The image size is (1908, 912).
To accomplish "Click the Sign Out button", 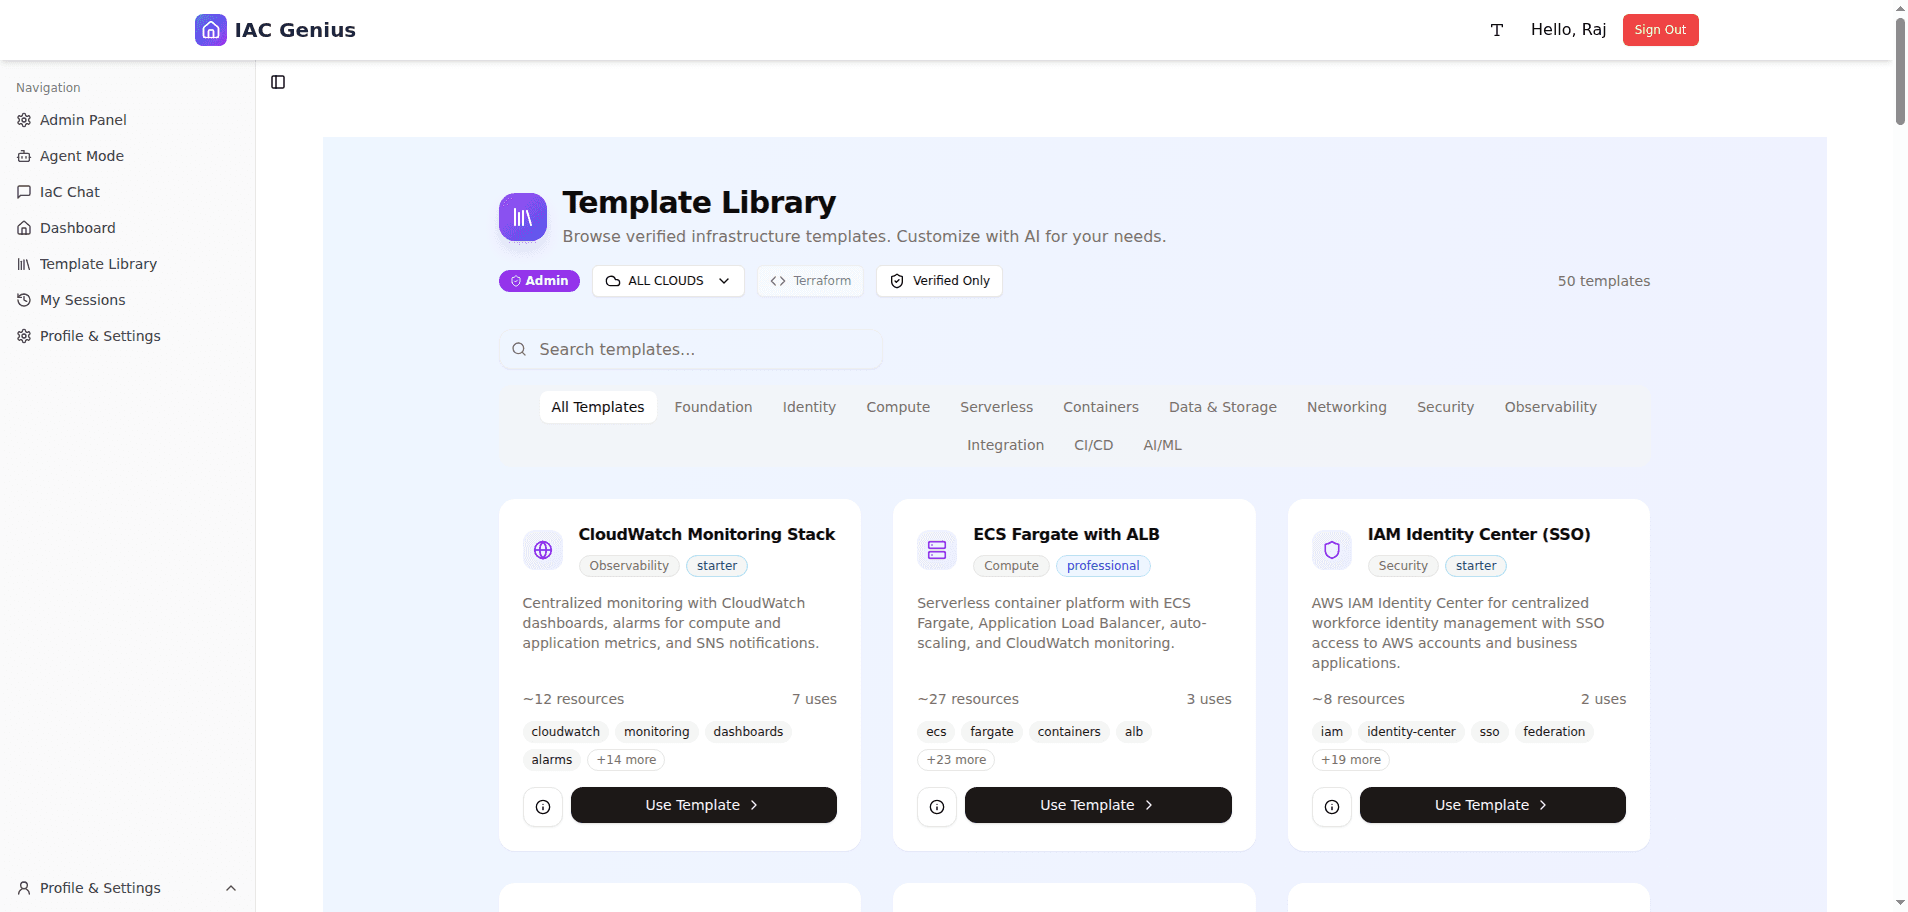I will pyautogui.click(x=1660, y=30).
